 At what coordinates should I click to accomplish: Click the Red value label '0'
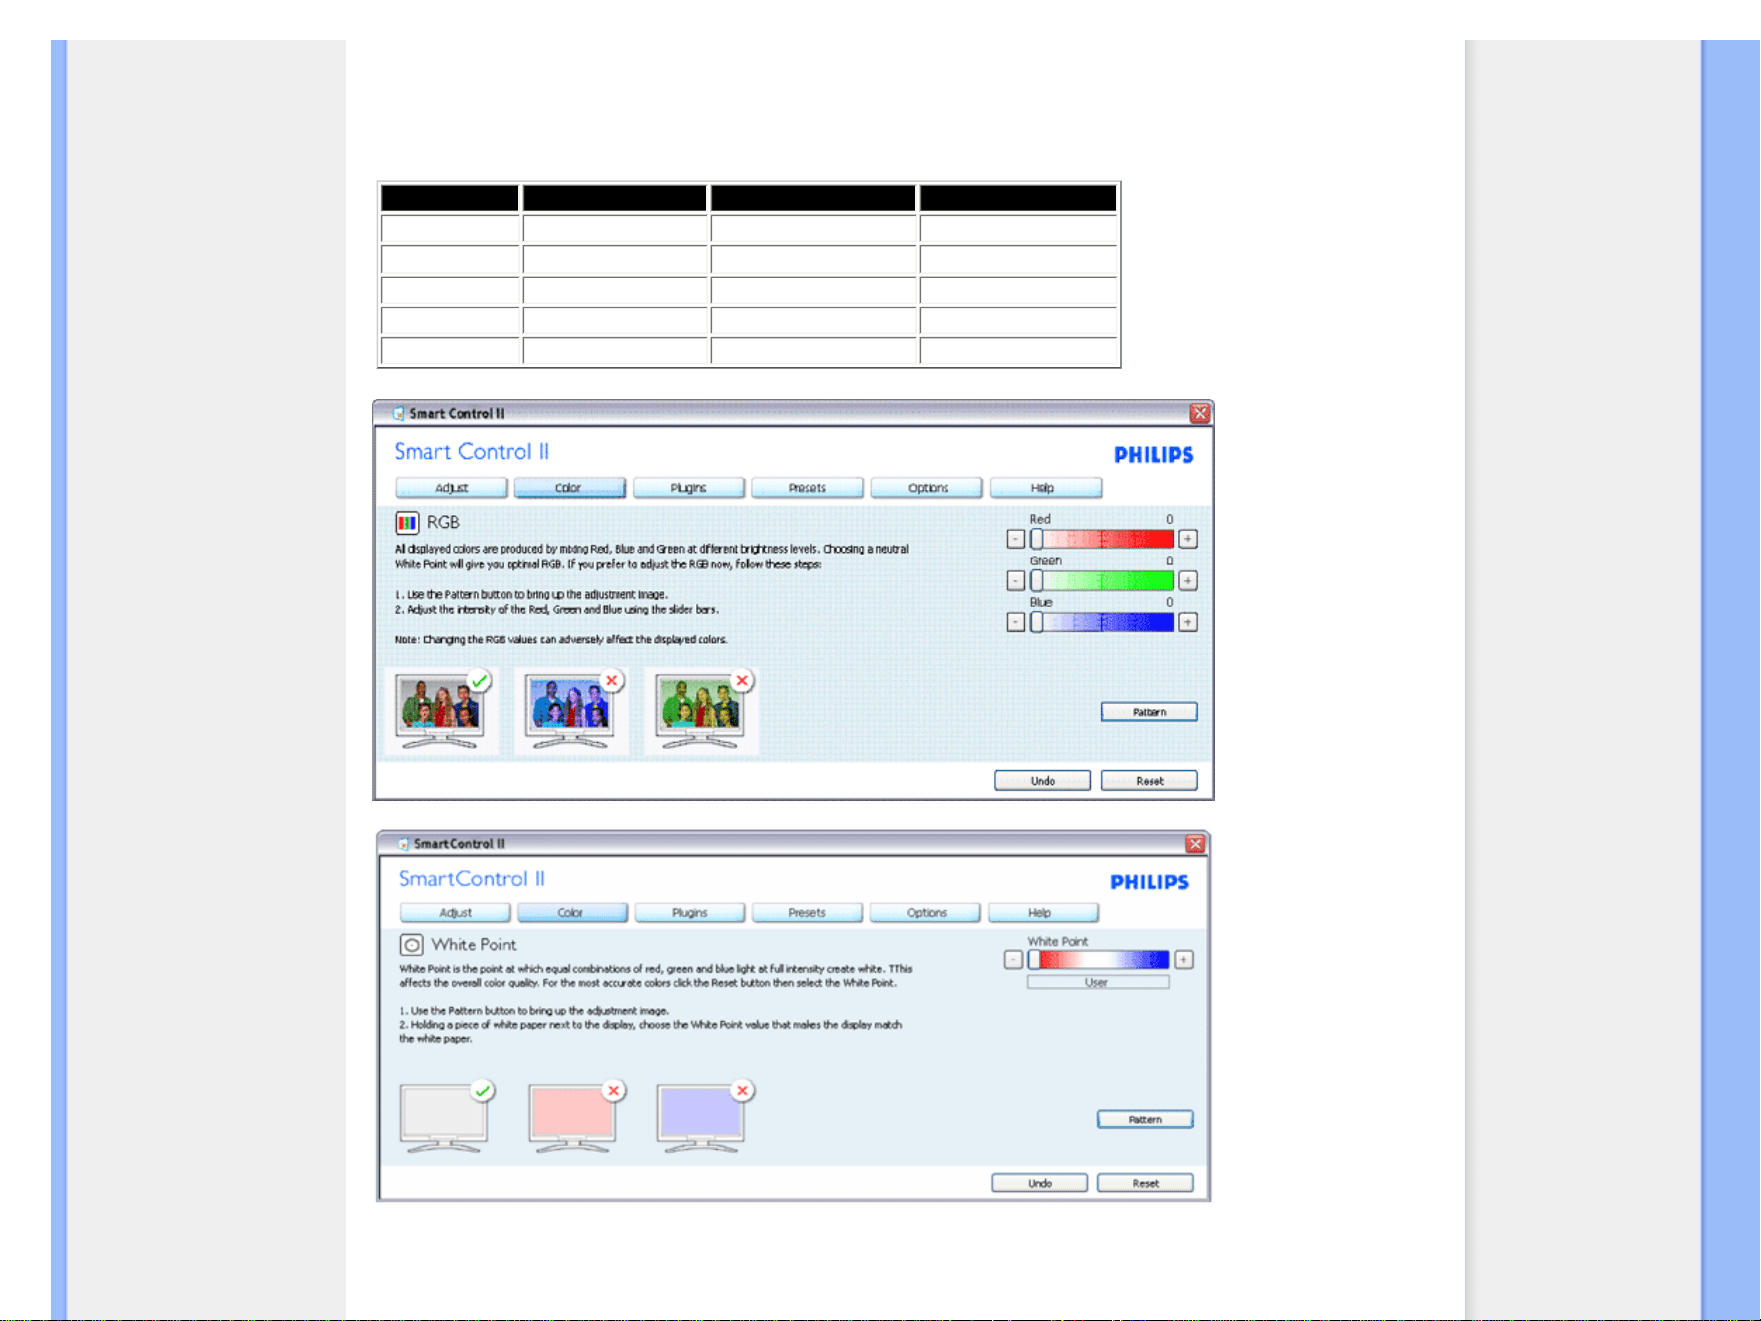(1169, 519)
